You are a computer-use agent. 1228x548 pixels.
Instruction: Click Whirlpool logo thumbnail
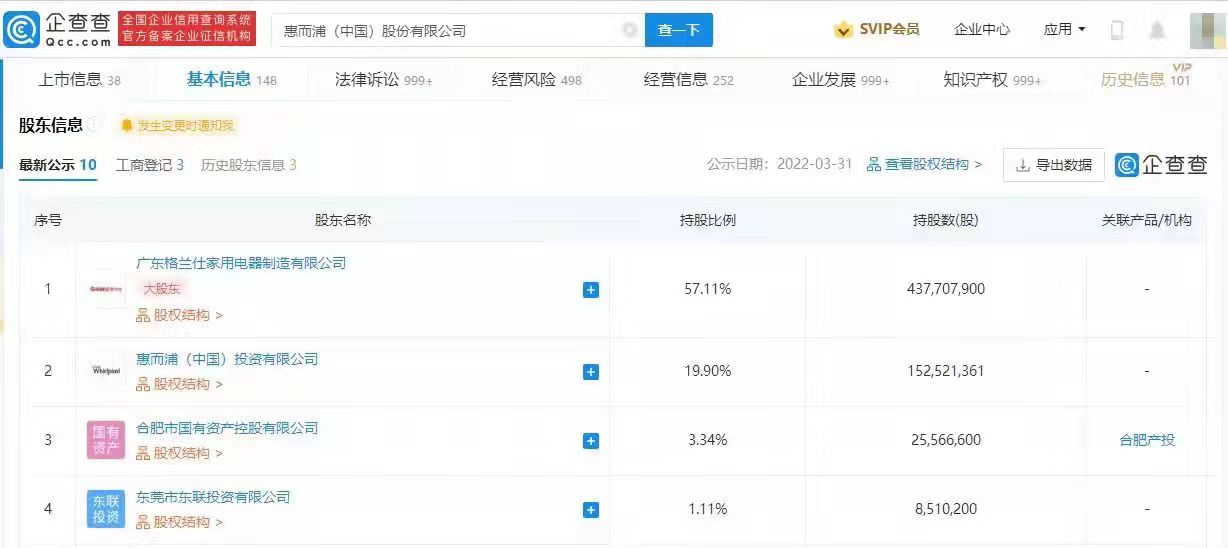pyautogui.click(x=105, y=371)
